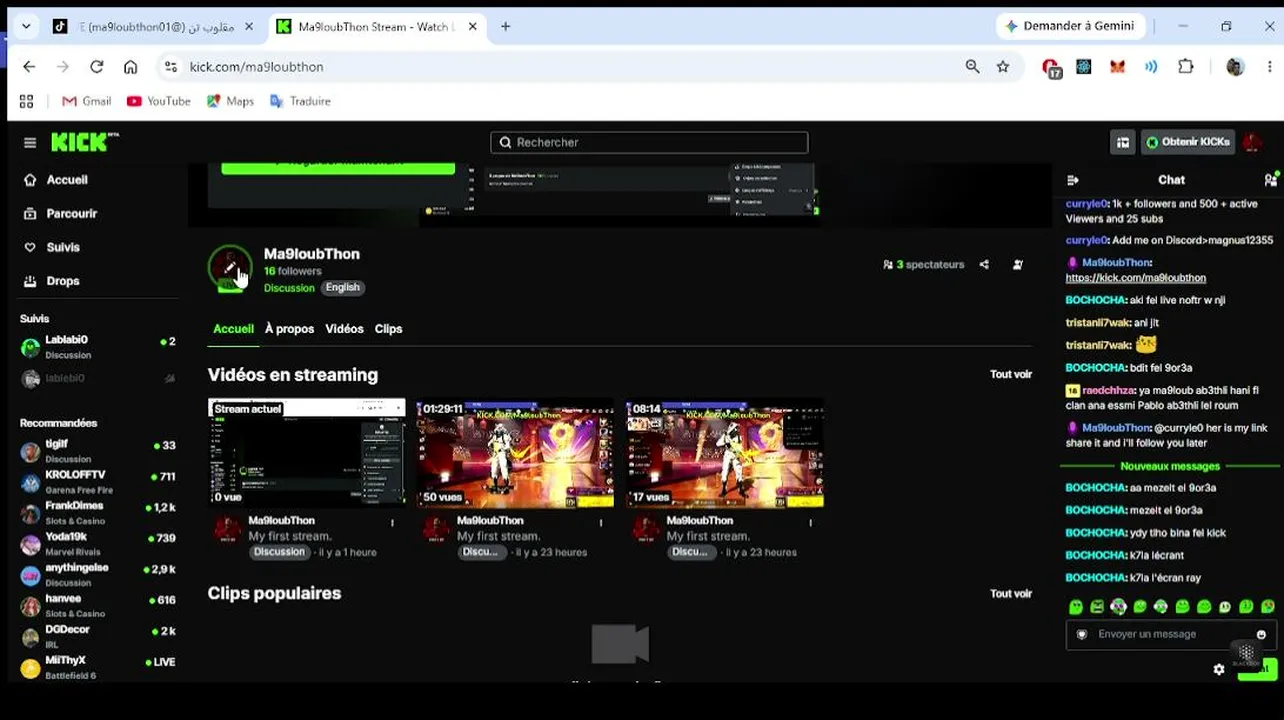
Task: Click Demander à Gemini button
Action: [1069, 27]
